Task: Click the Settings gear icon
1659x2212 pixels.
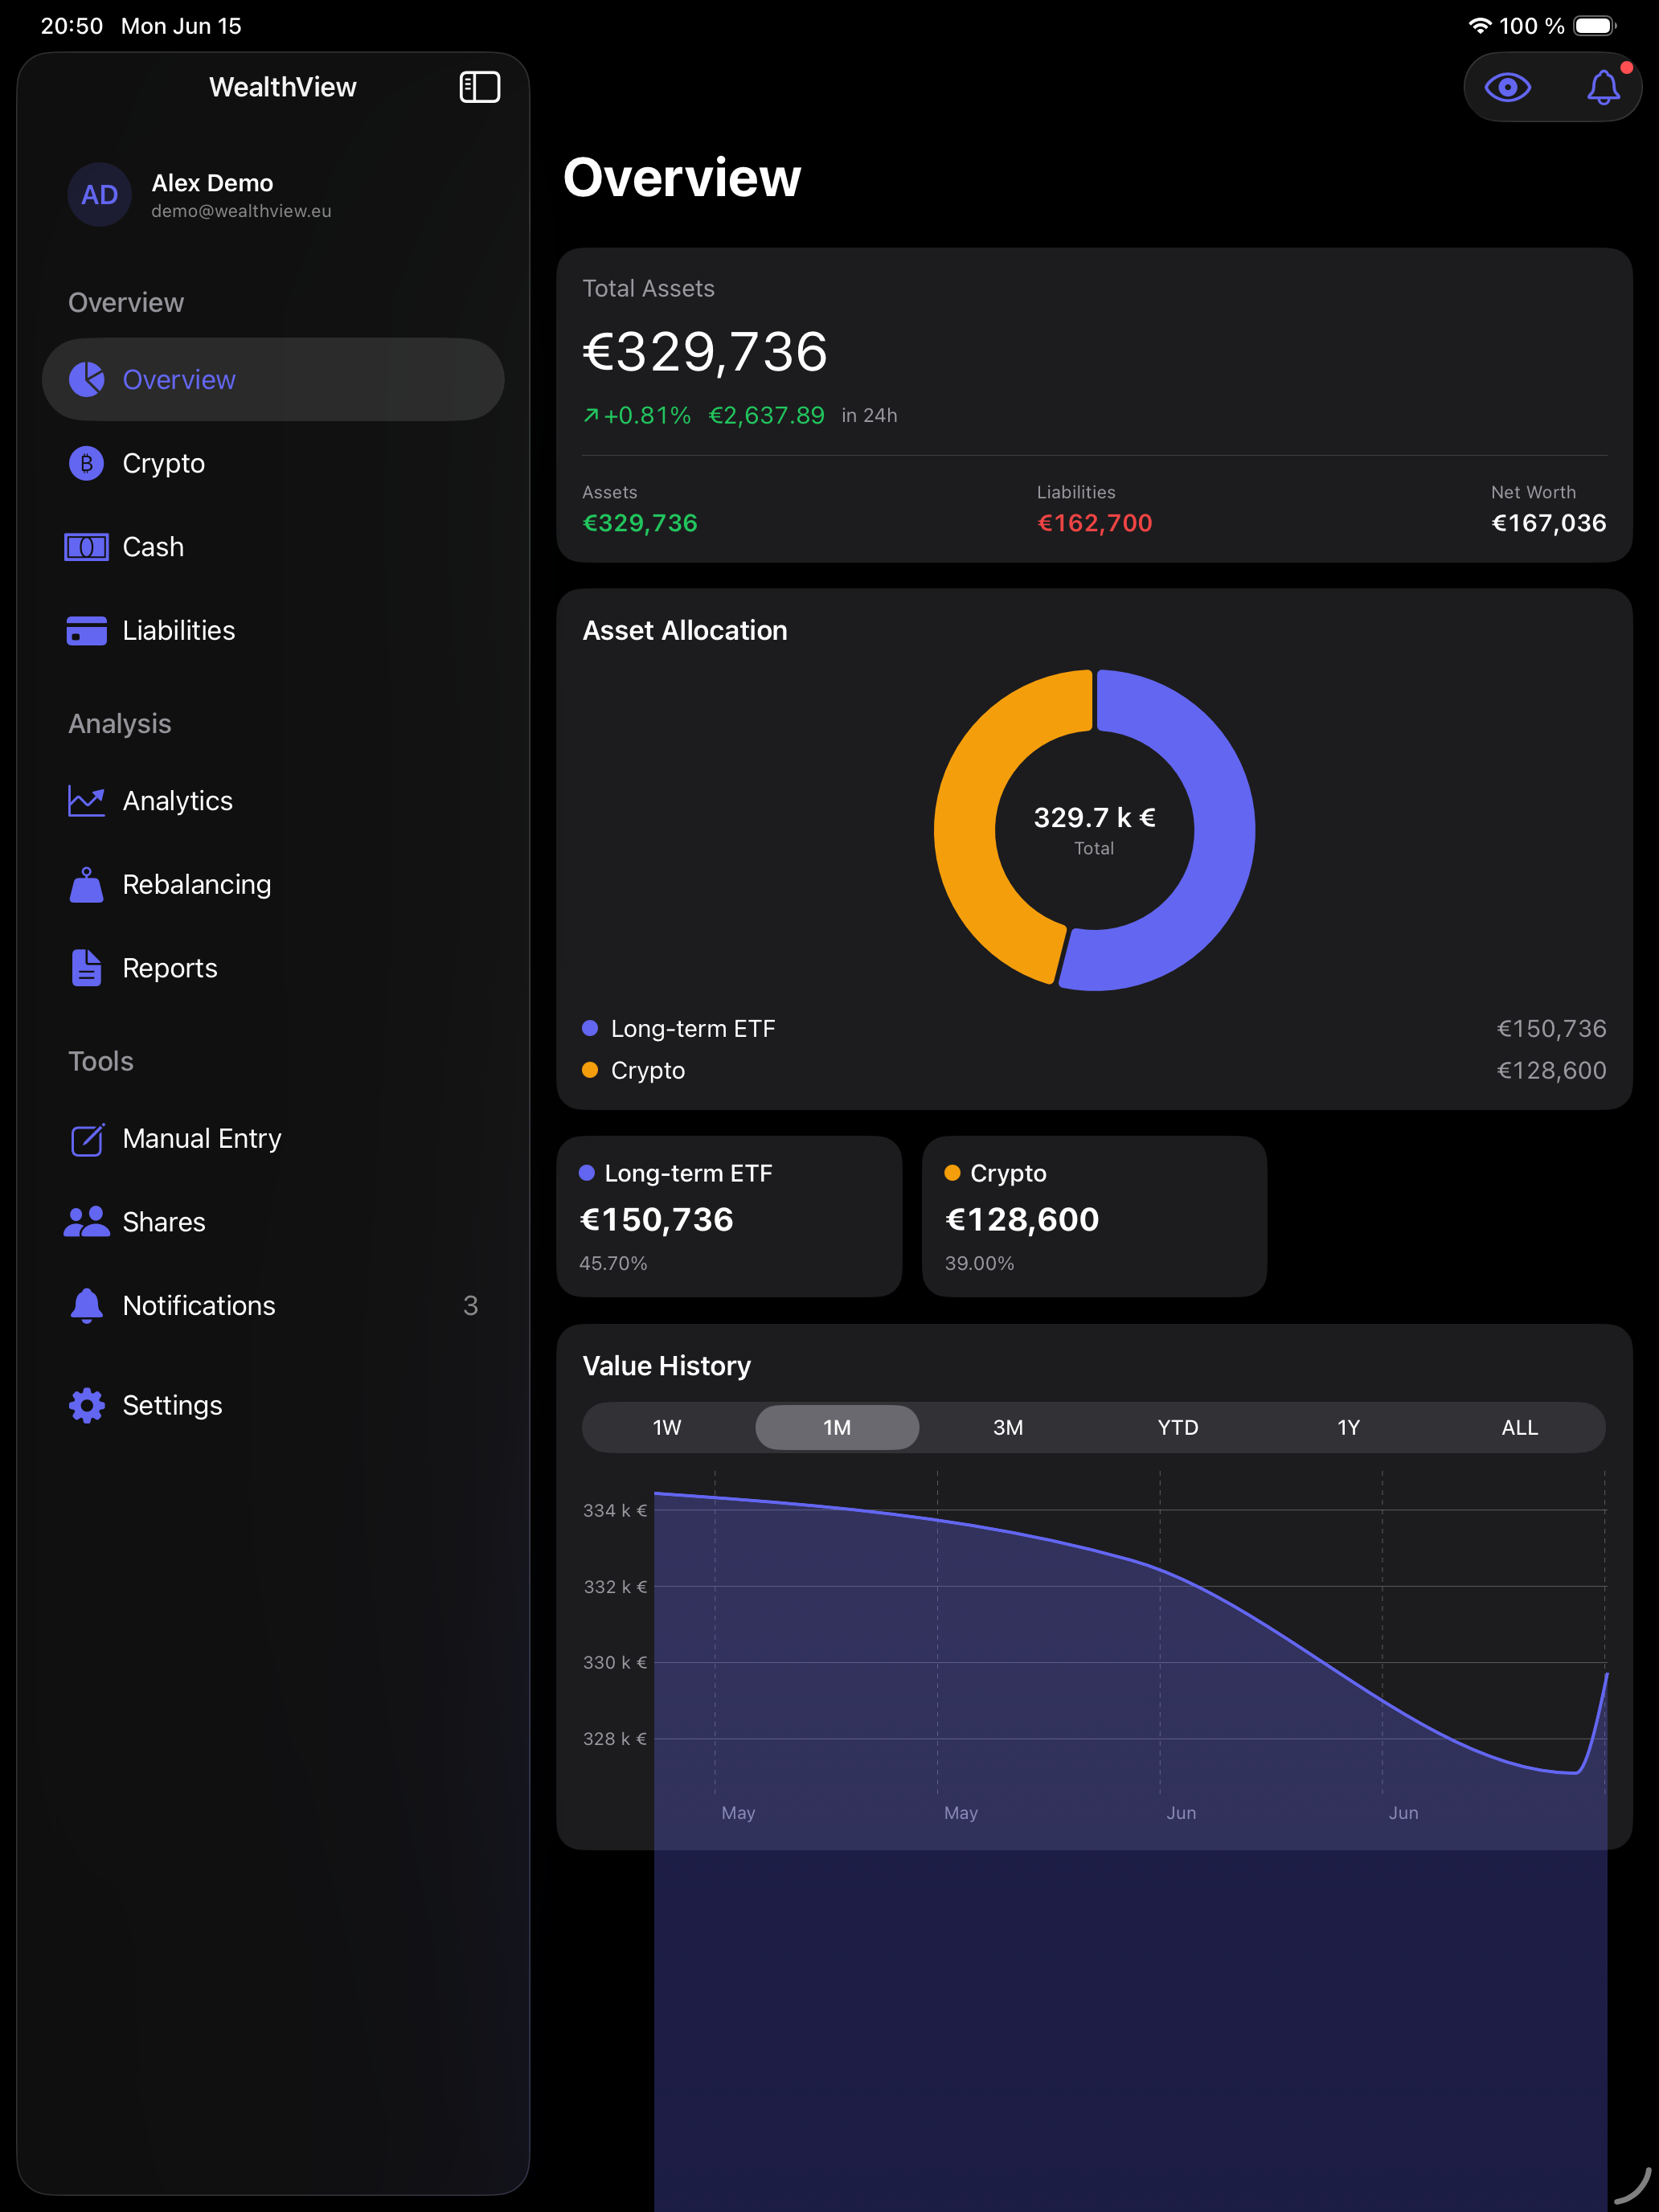Action: [x=87, y=1405]
